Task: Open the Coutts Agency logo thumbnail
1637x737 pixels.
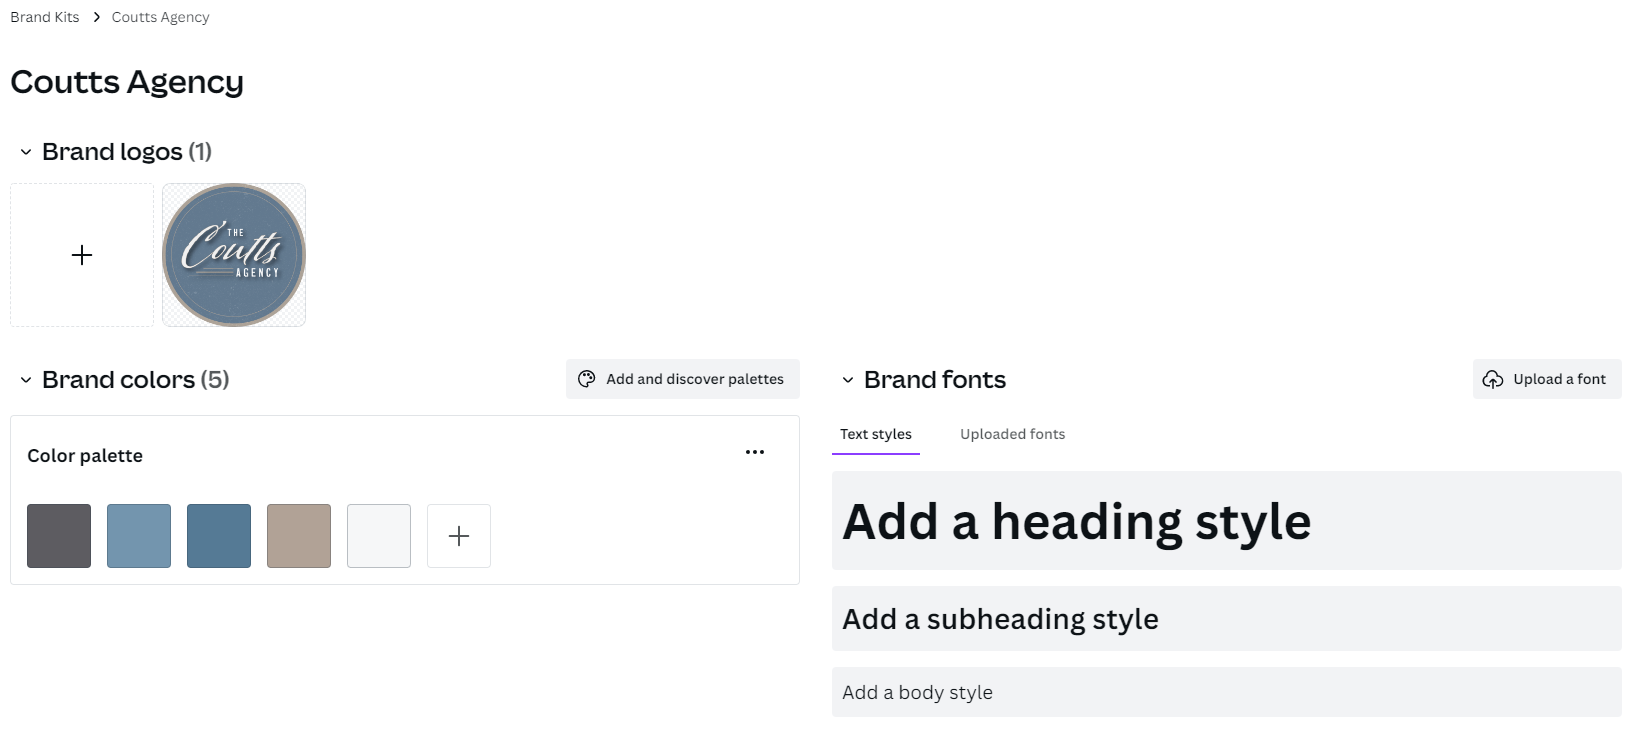Action: click(234, 255)
